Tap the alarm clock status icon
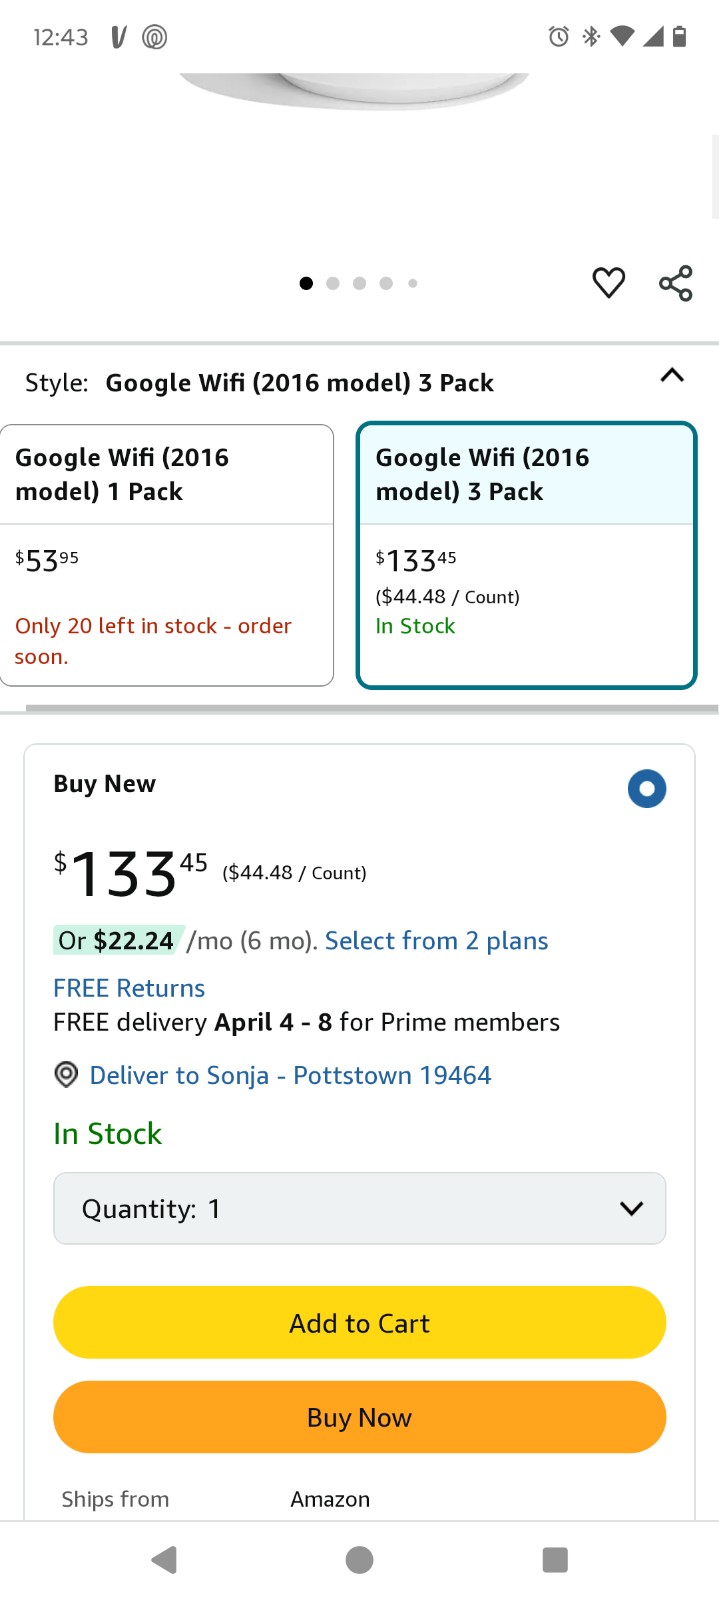This screenshot has height=1600, width=719. coord(559,37)
